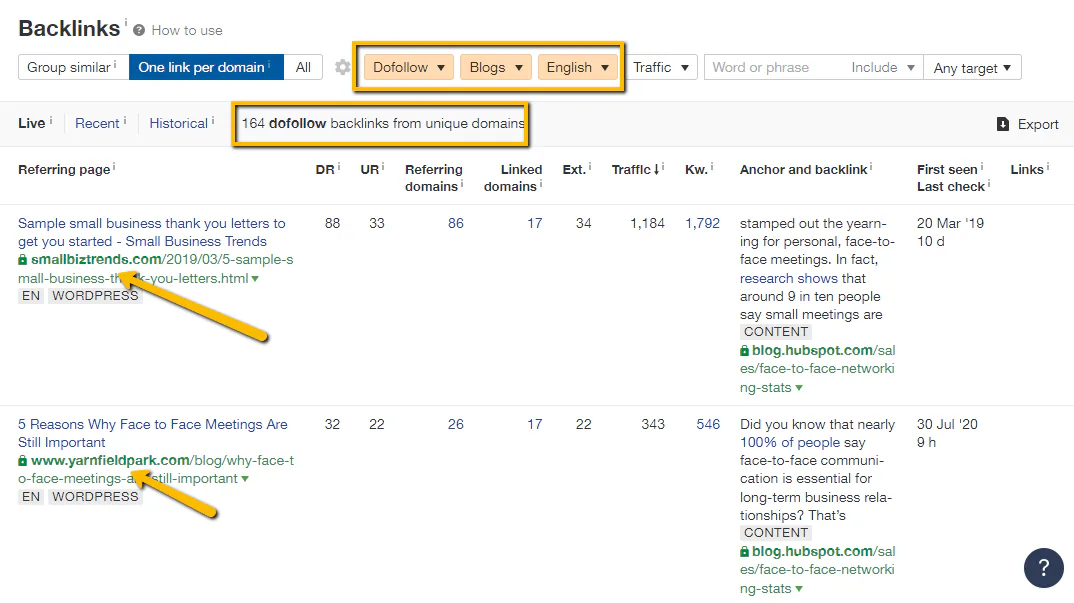Viewport: 1074px width, 603px height.
Task: Click the How to use help icon
Action: (139, 30)
